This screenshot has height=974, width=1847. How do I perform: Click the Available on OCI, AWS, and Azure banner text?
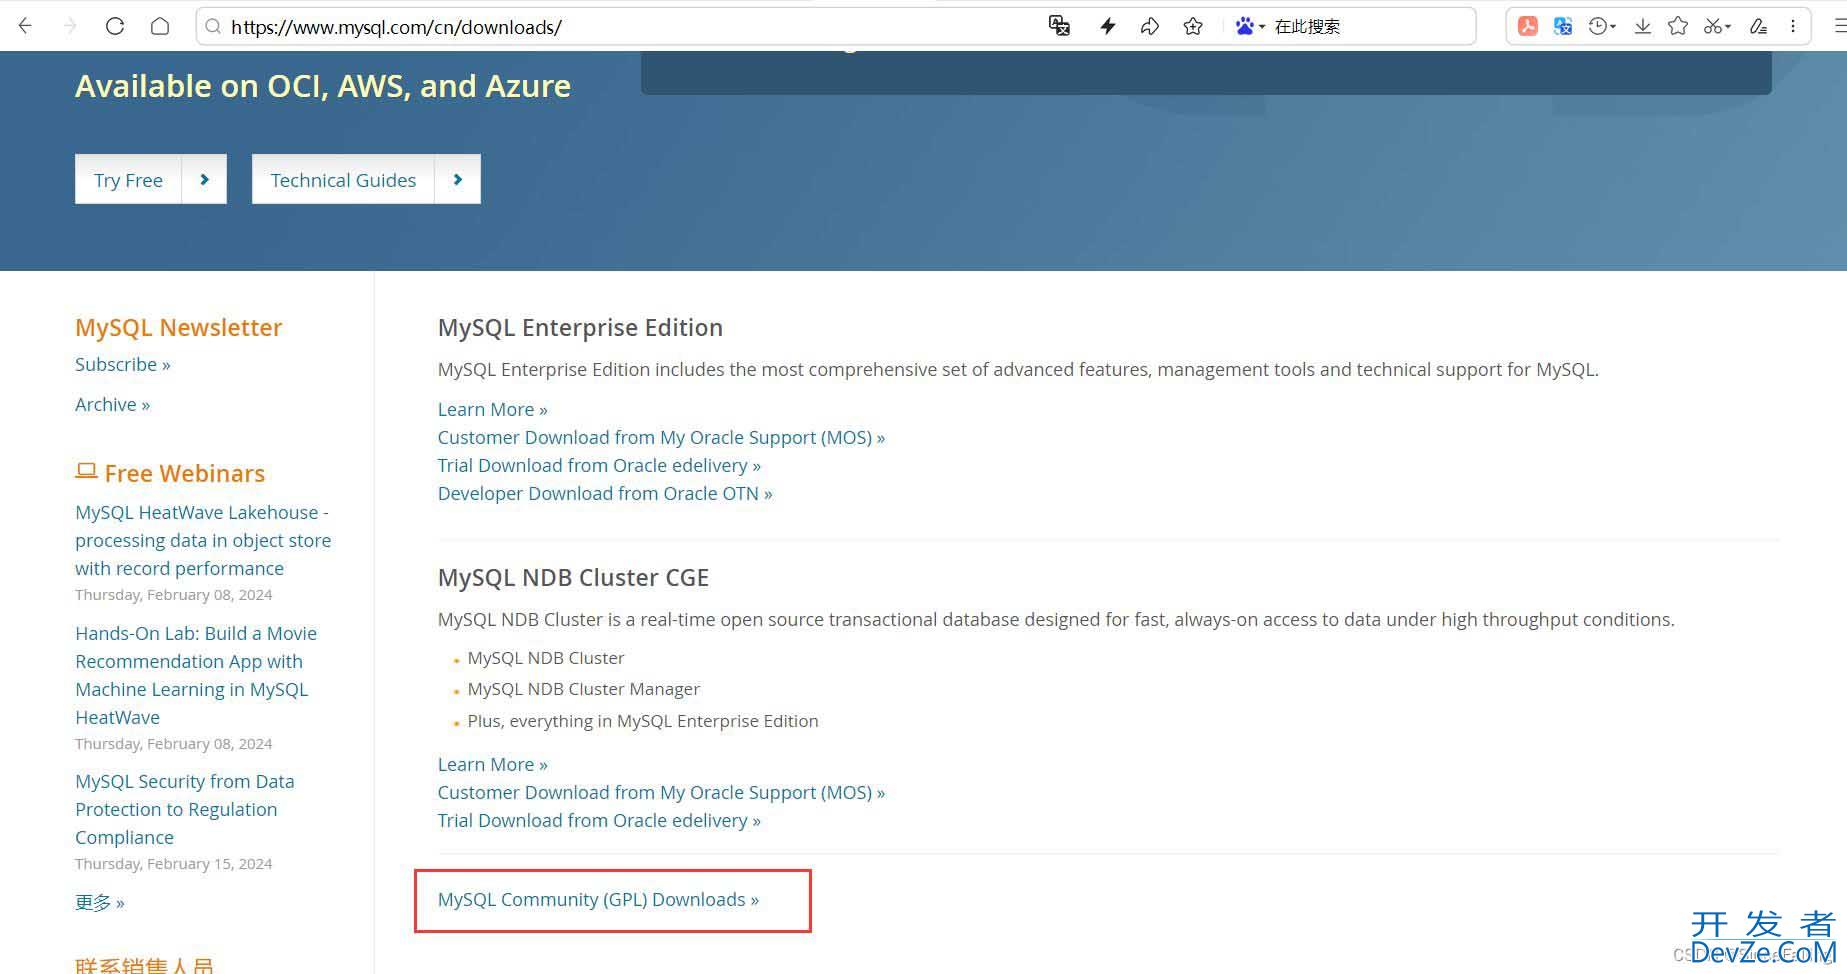[x=323, y=86]
